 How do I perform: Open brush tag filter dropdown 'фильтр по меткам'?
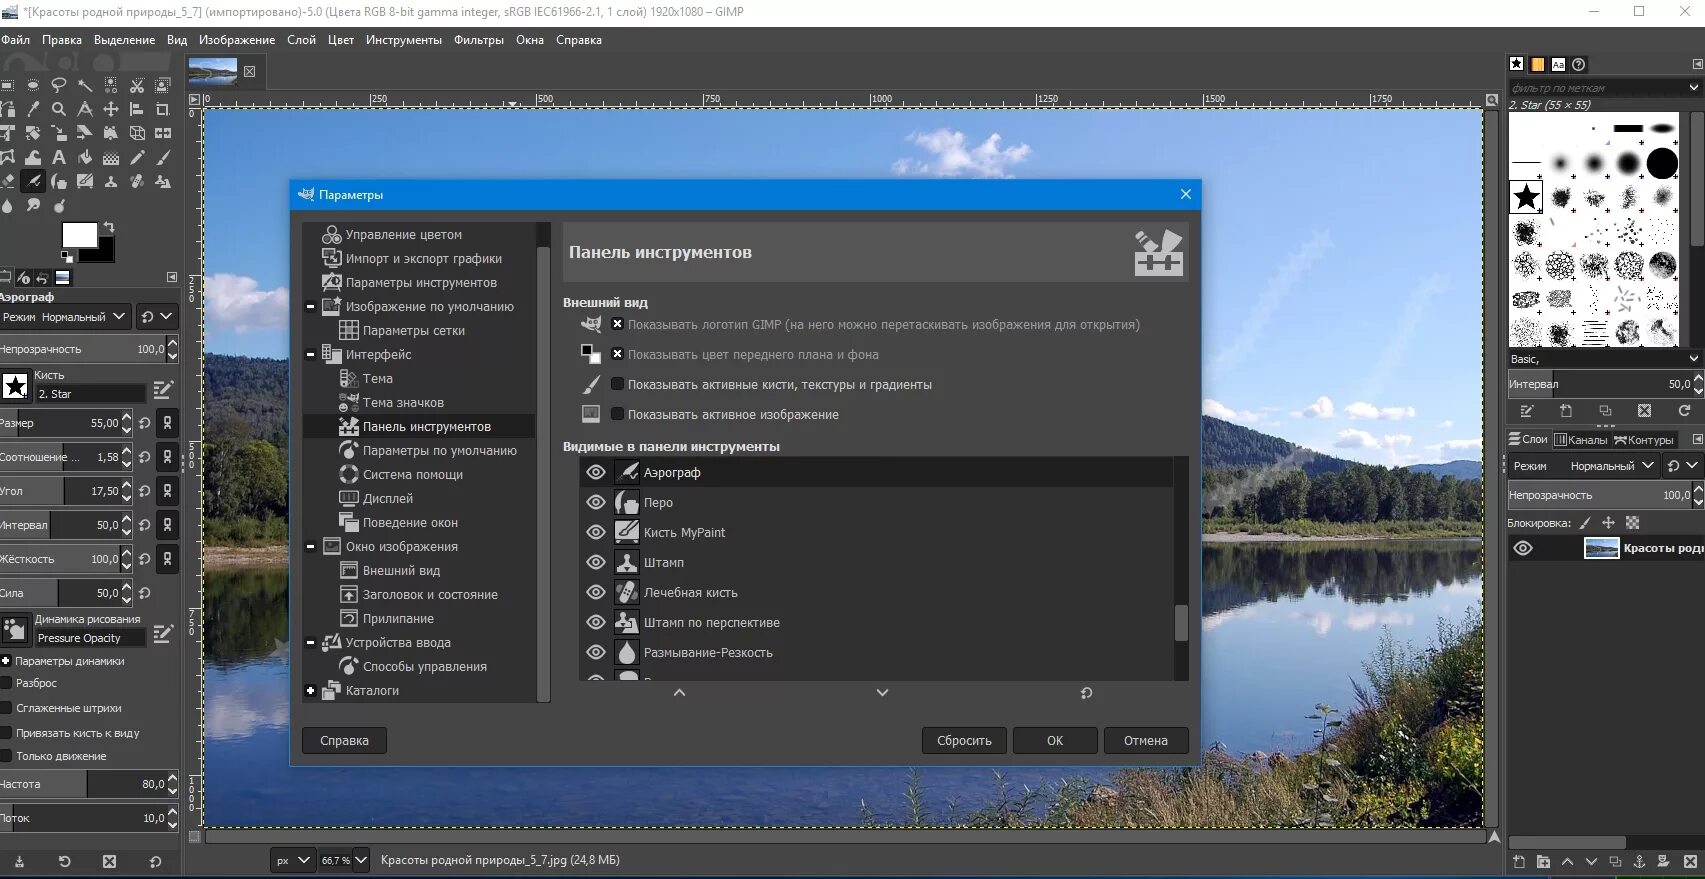pos(1693,88)
